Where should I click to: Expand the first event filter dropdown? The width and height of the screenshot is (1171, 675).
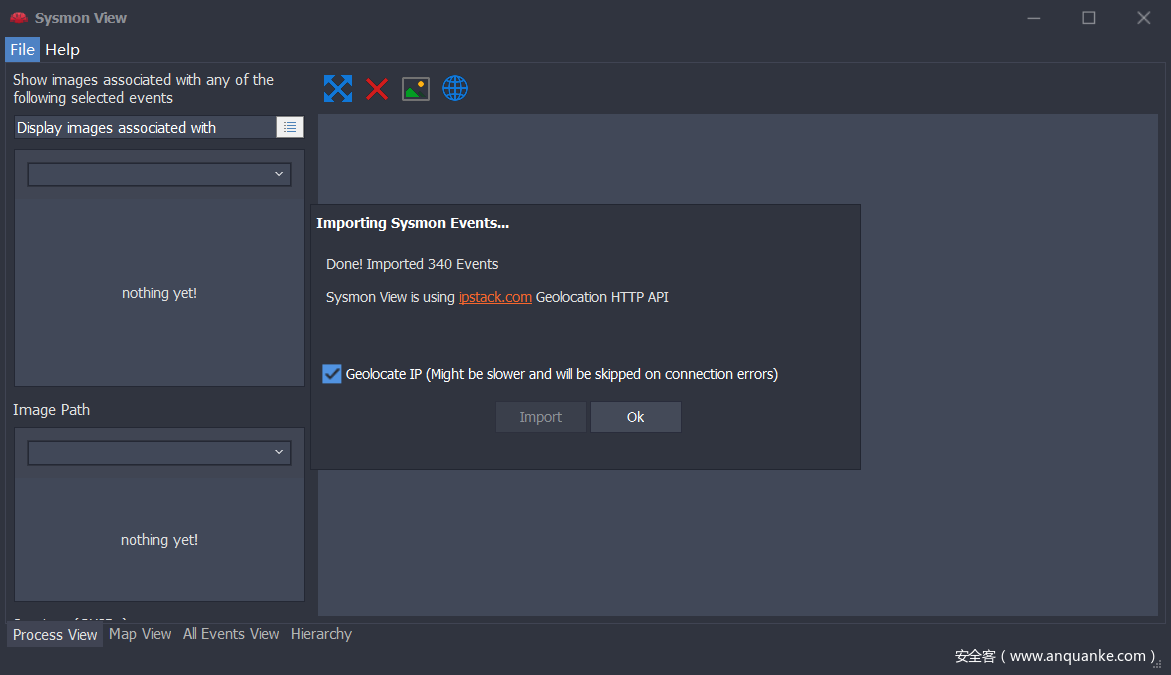(x=159, y=175)
